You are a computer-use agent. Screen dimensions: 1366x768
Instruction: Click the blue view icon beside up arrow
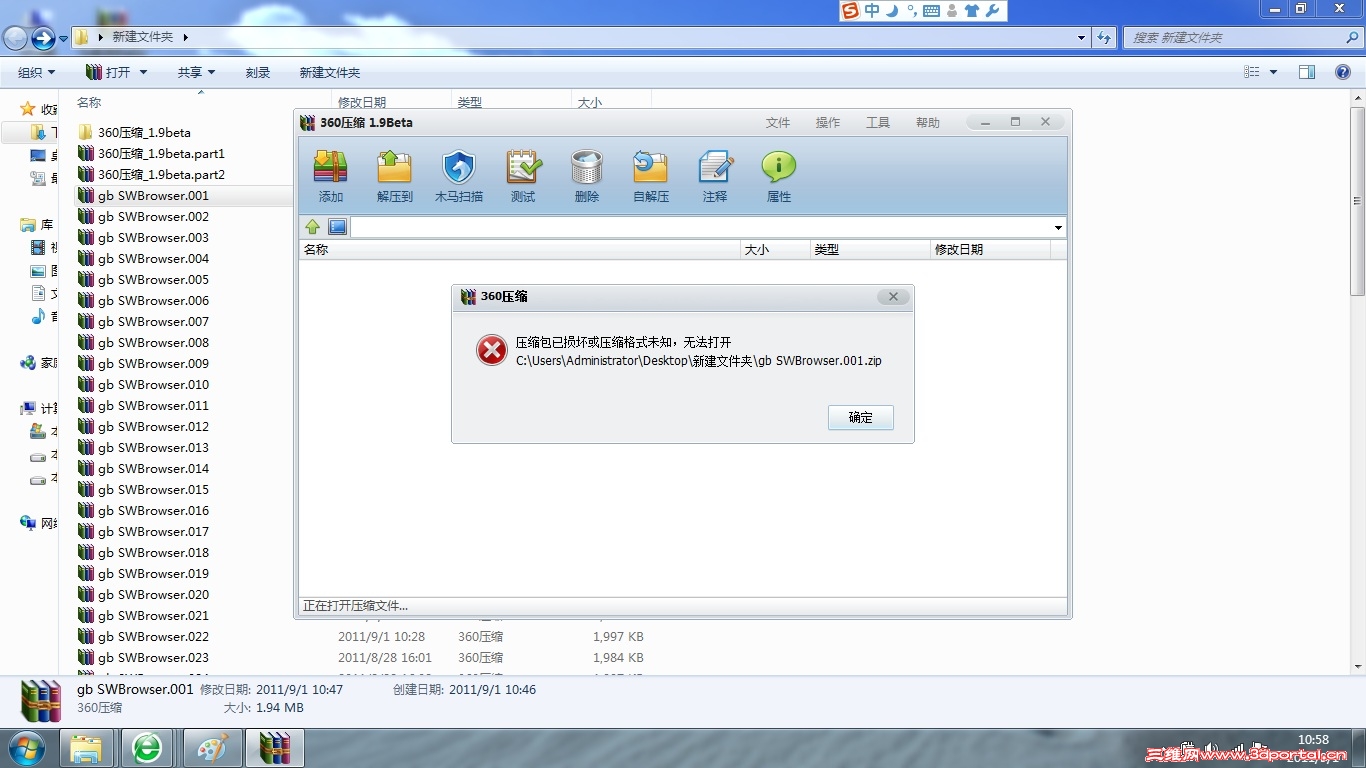337,227
